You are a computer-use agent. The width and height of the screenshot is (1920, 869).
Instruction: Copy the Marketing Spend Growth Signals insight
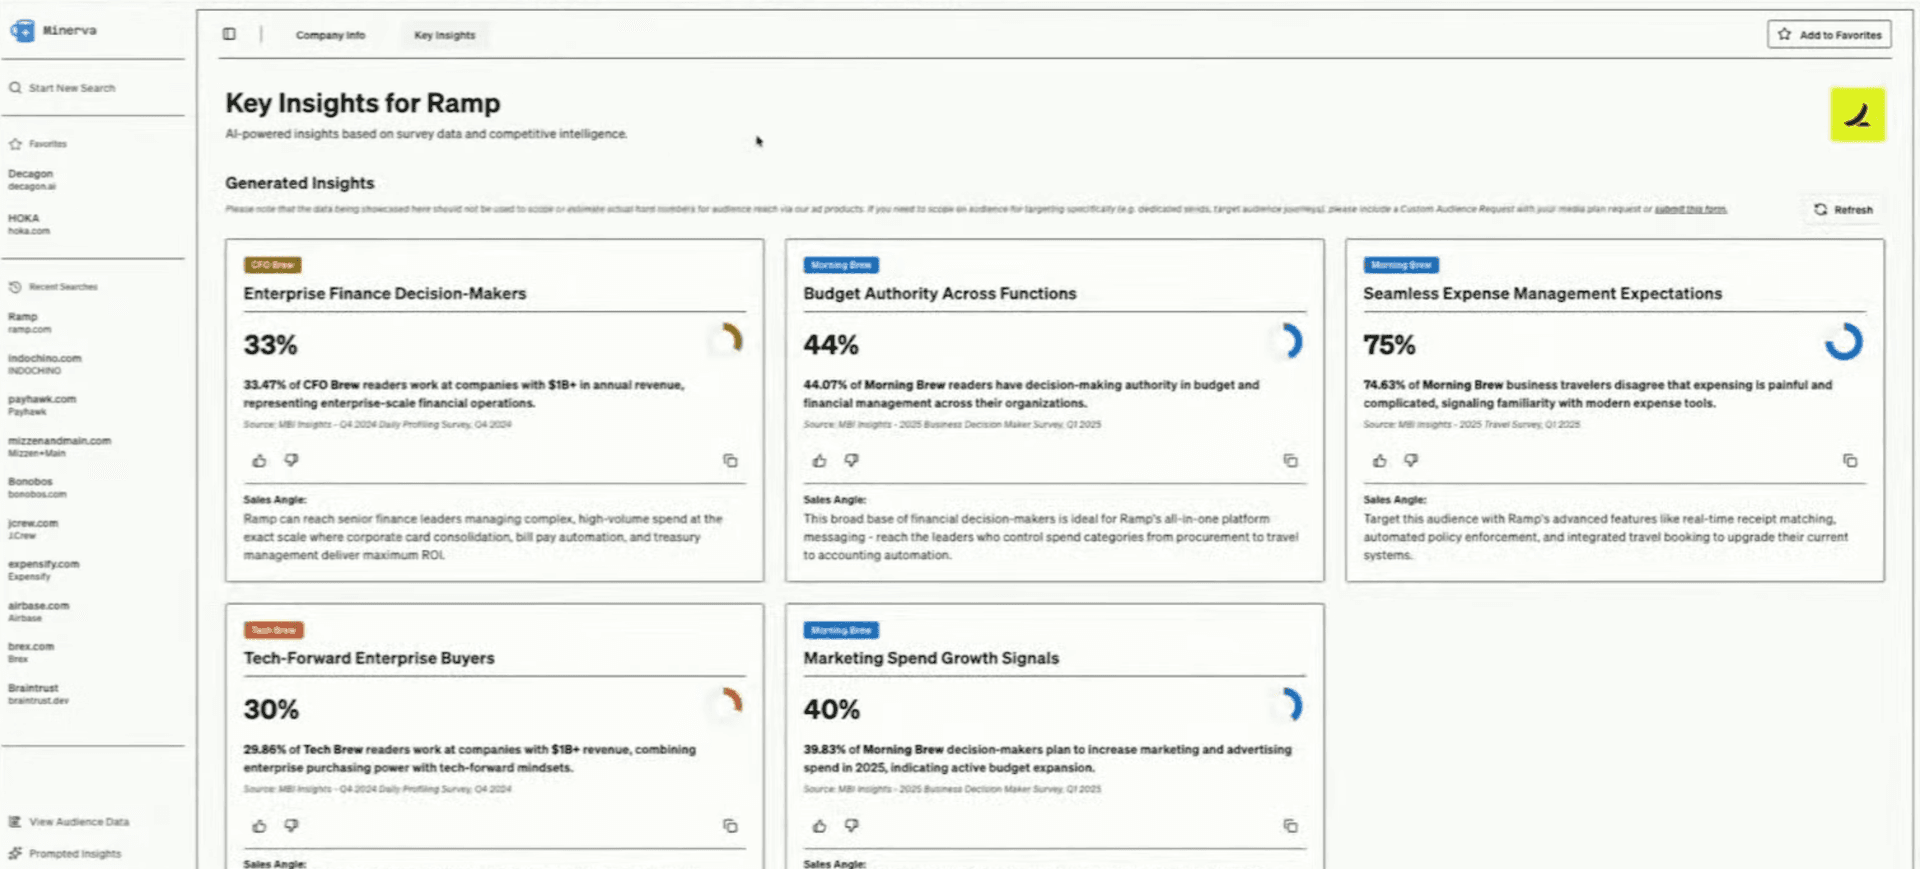click(1290, 826)
